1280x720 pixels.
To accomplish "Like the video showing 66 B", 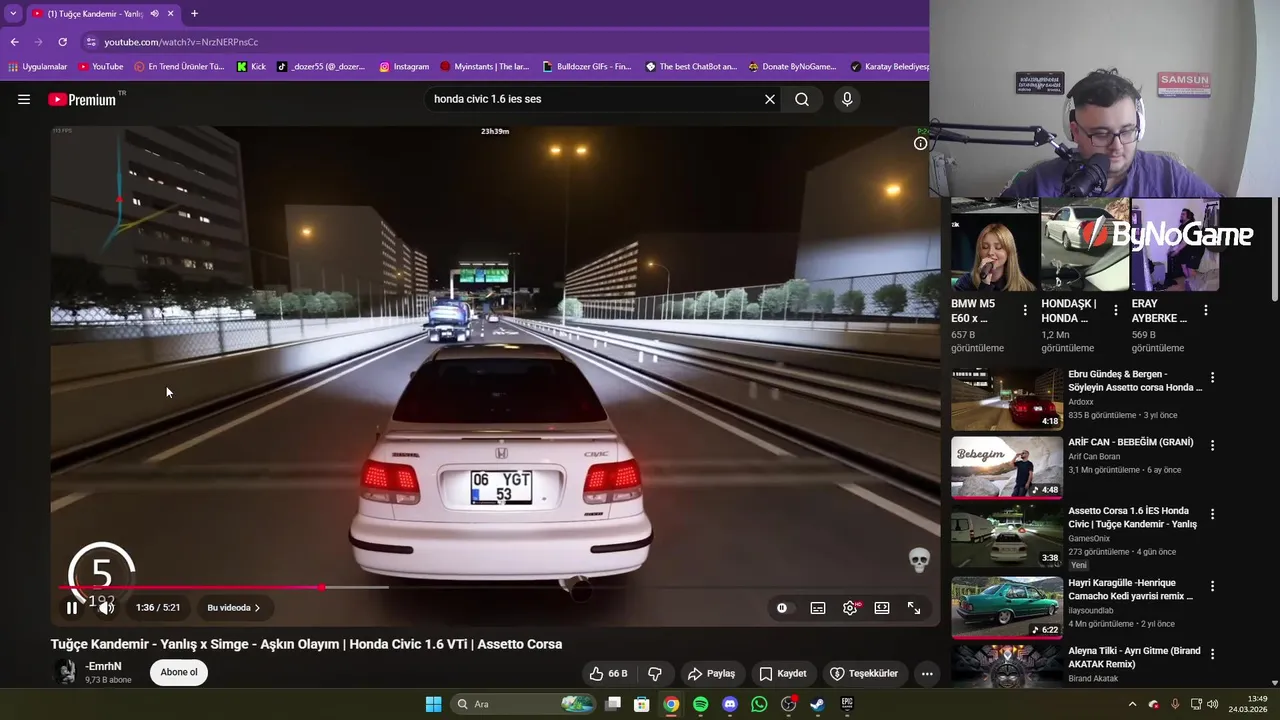I will click(x=609, y=673).
